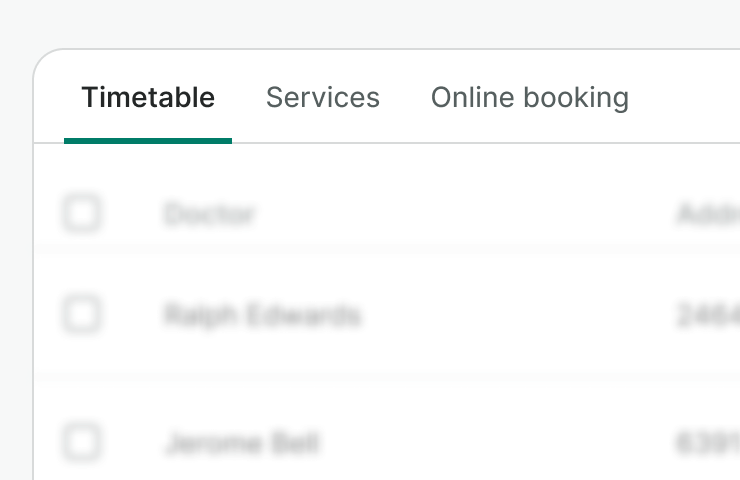Select the Jerome Bell name entry

pos(242,442)
